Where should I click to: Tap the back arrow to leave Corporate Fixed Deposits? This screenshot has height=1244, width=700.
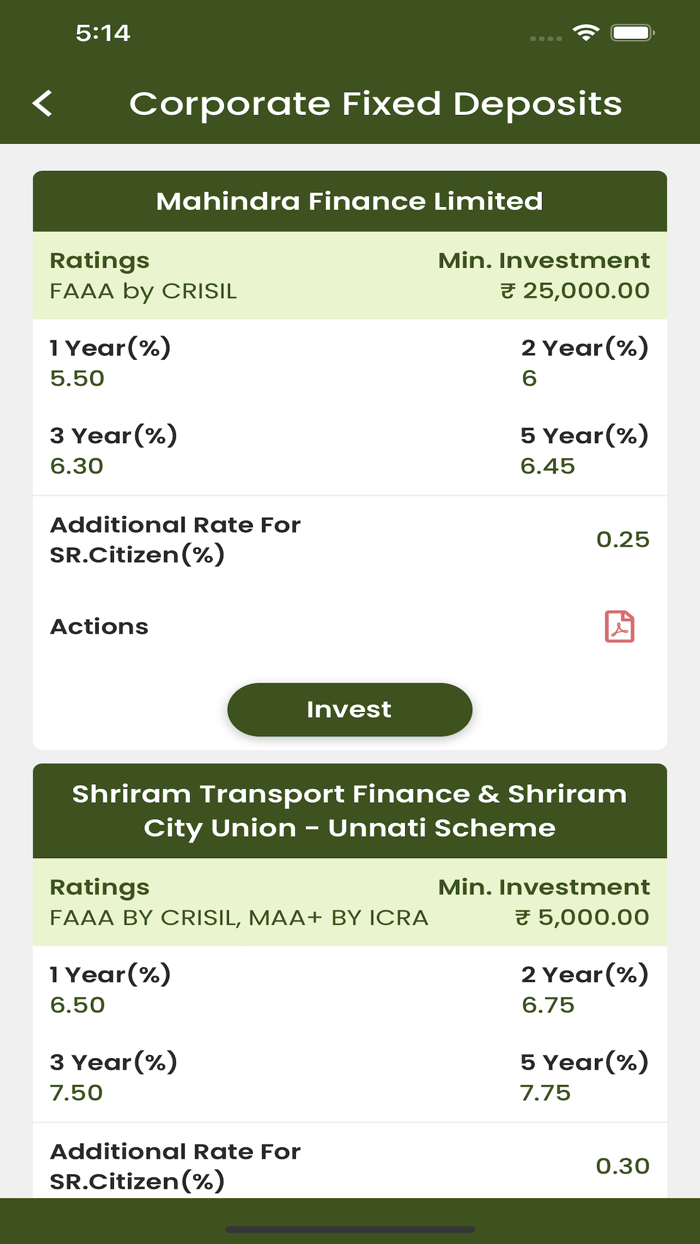pos(42,103)
